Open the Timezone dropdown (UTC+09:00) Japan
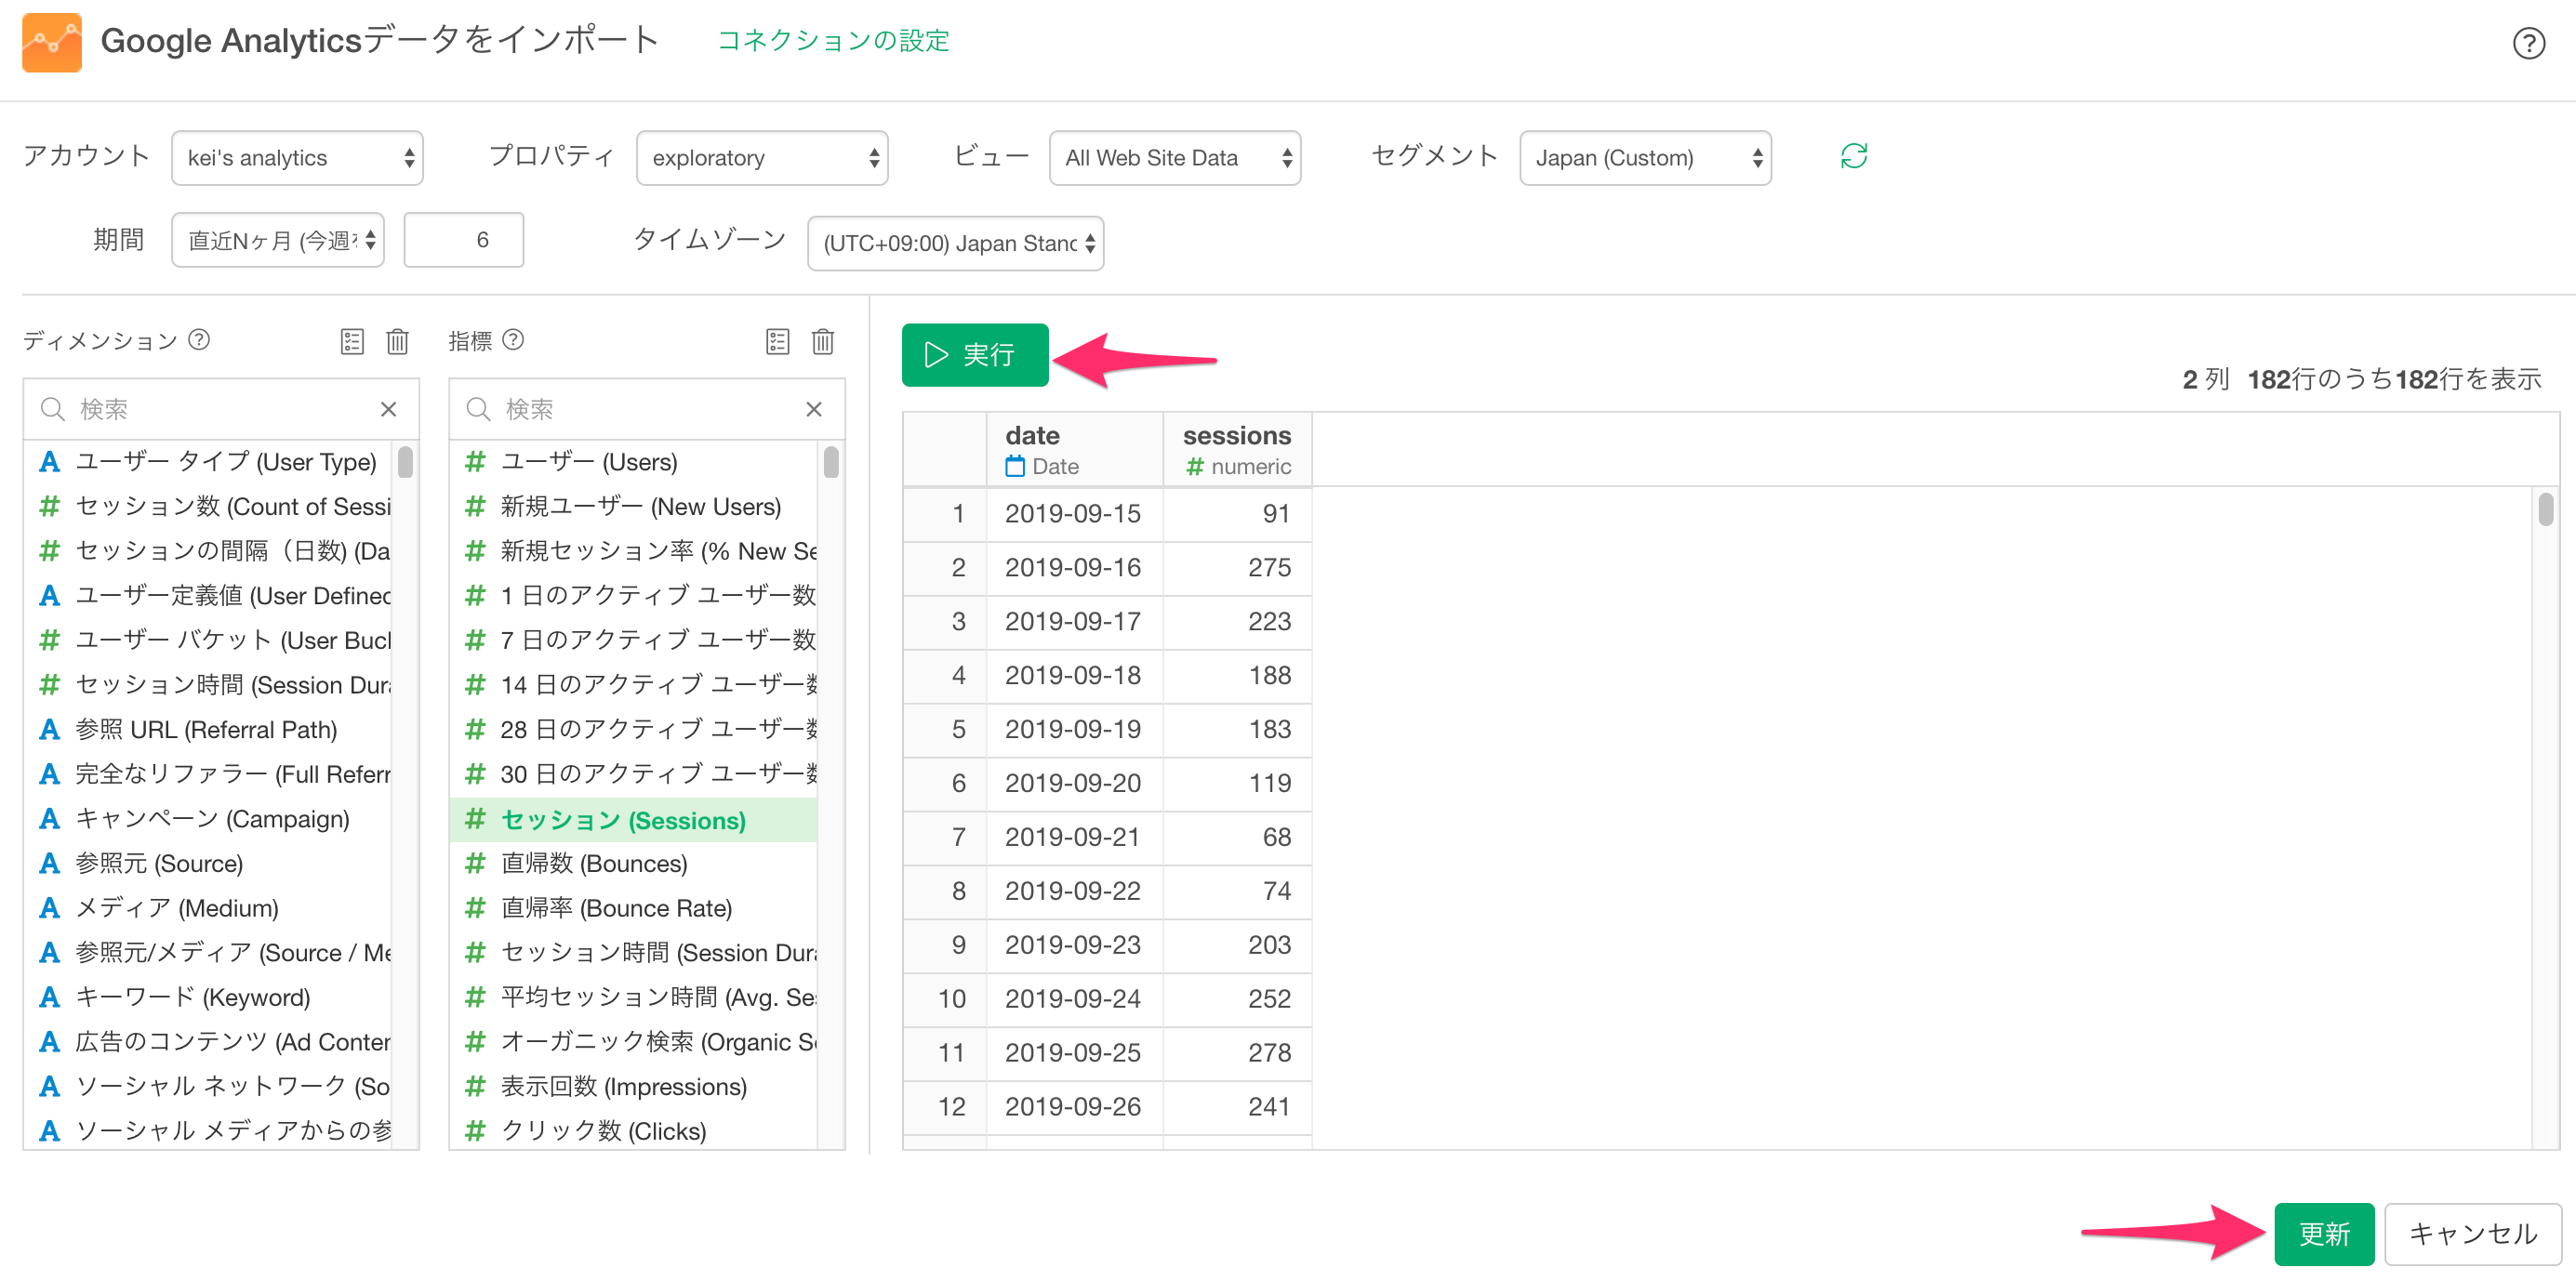This screenshot has height=1281, width=2576. (x=955, y=243)
